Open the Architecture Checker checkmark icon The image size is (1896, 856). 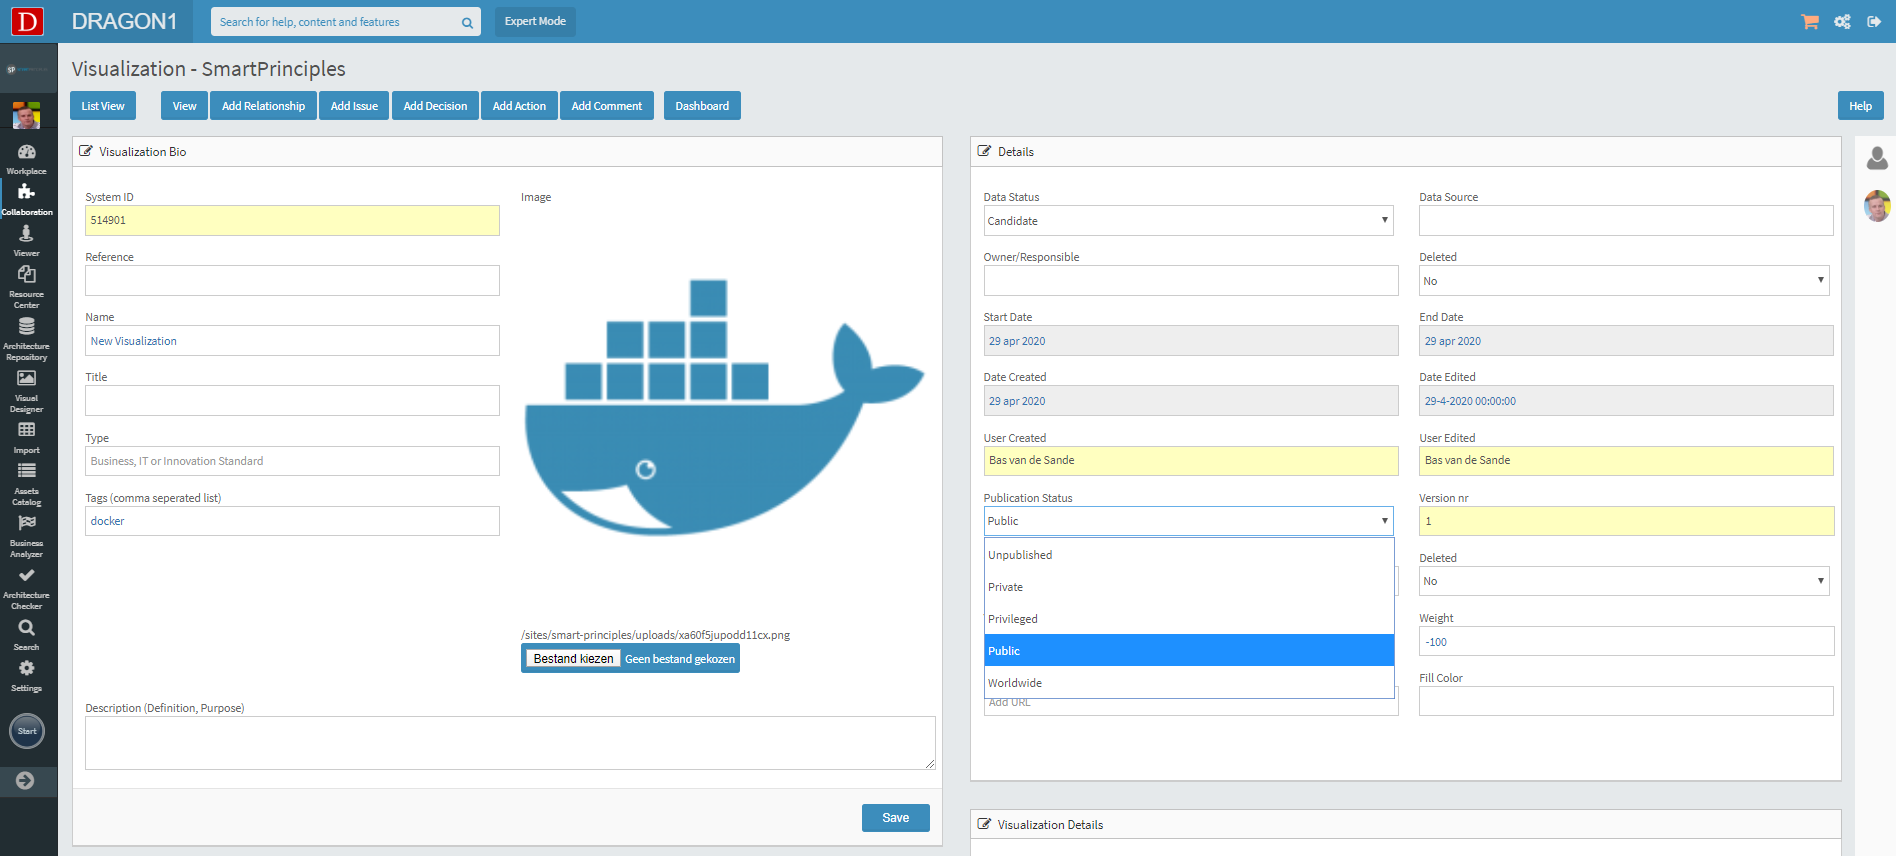[x=27, y=576]
